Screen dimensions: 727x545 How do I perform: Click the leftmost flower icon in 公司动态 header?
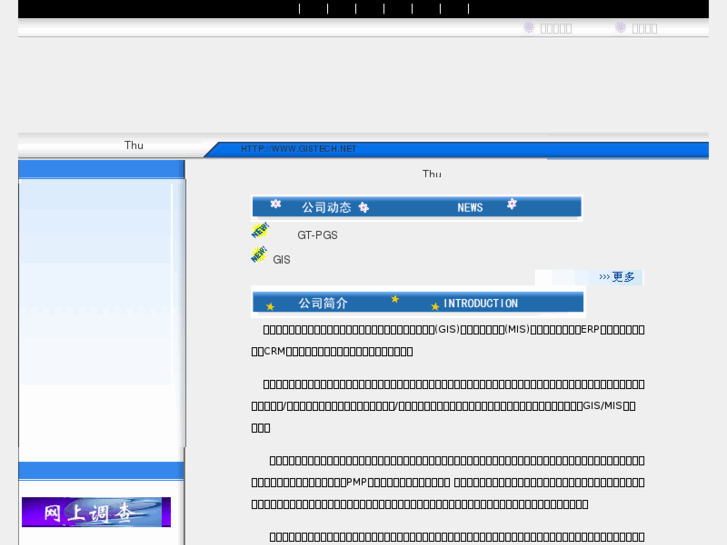click(x=275, y=204)
